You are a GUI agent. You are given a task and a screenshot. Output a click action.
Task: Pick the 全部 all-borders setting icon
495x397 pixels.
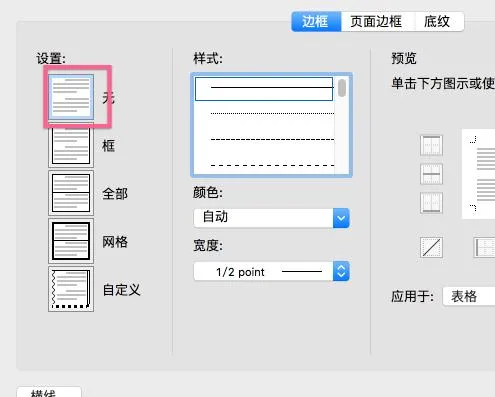click(71, 193)
